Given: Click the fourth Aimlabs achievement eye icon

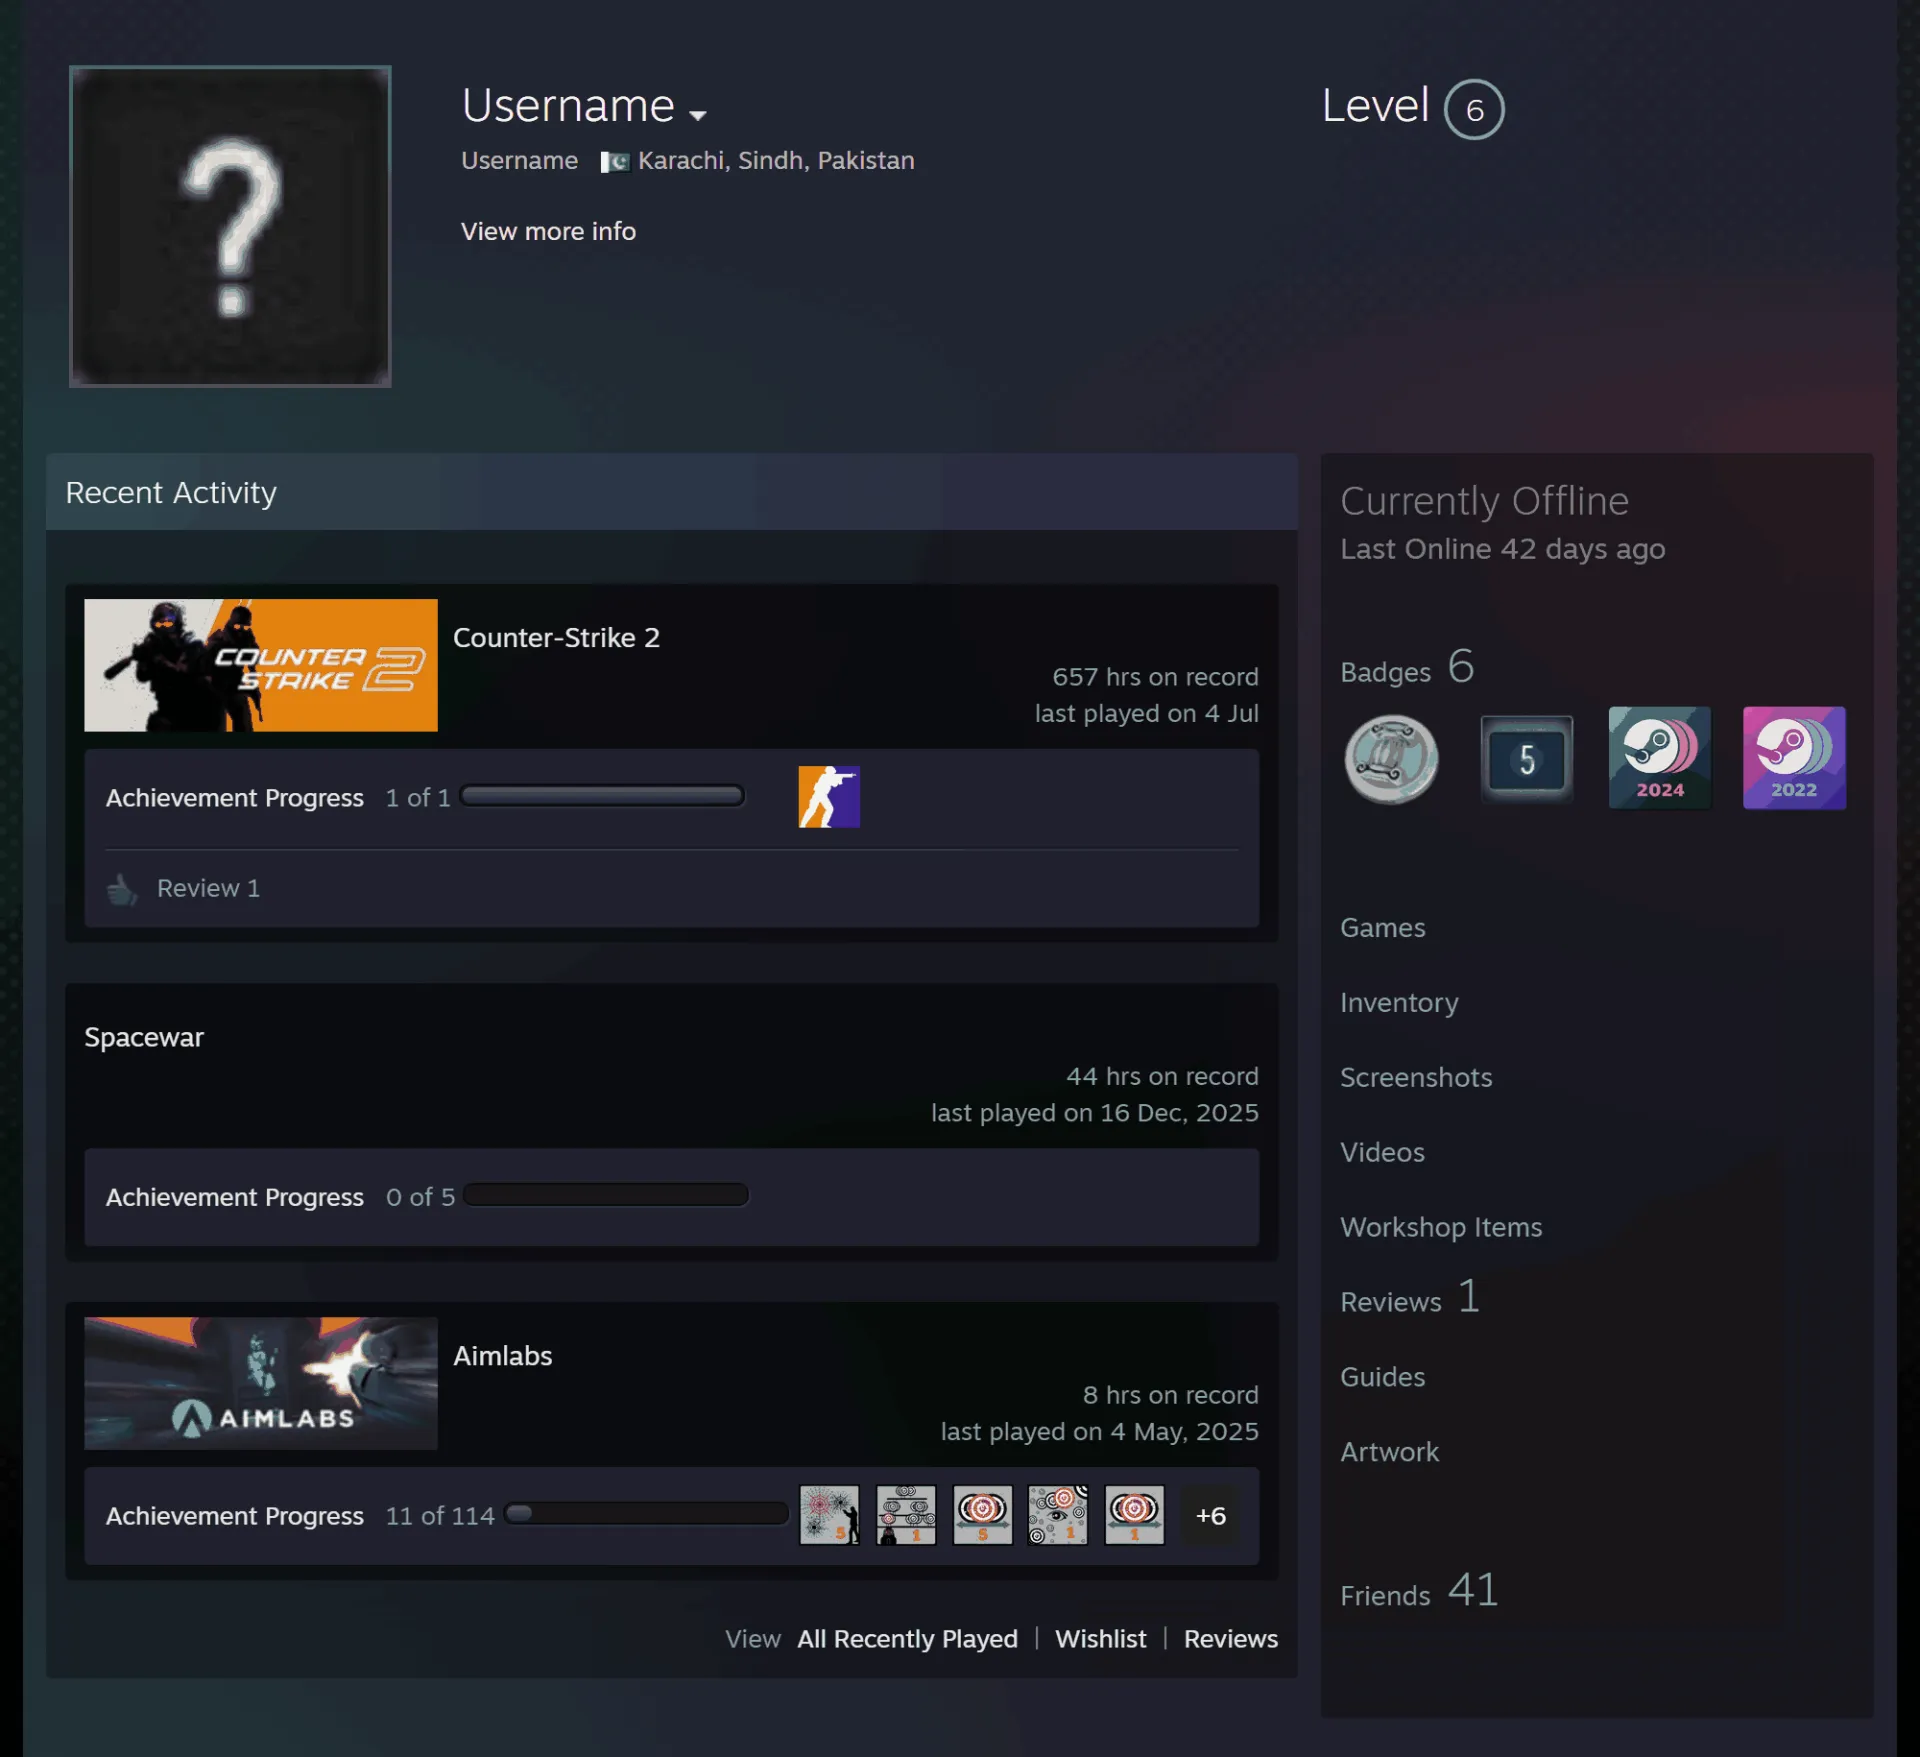Looking at the screenshot, I should click(1058, 1515).
